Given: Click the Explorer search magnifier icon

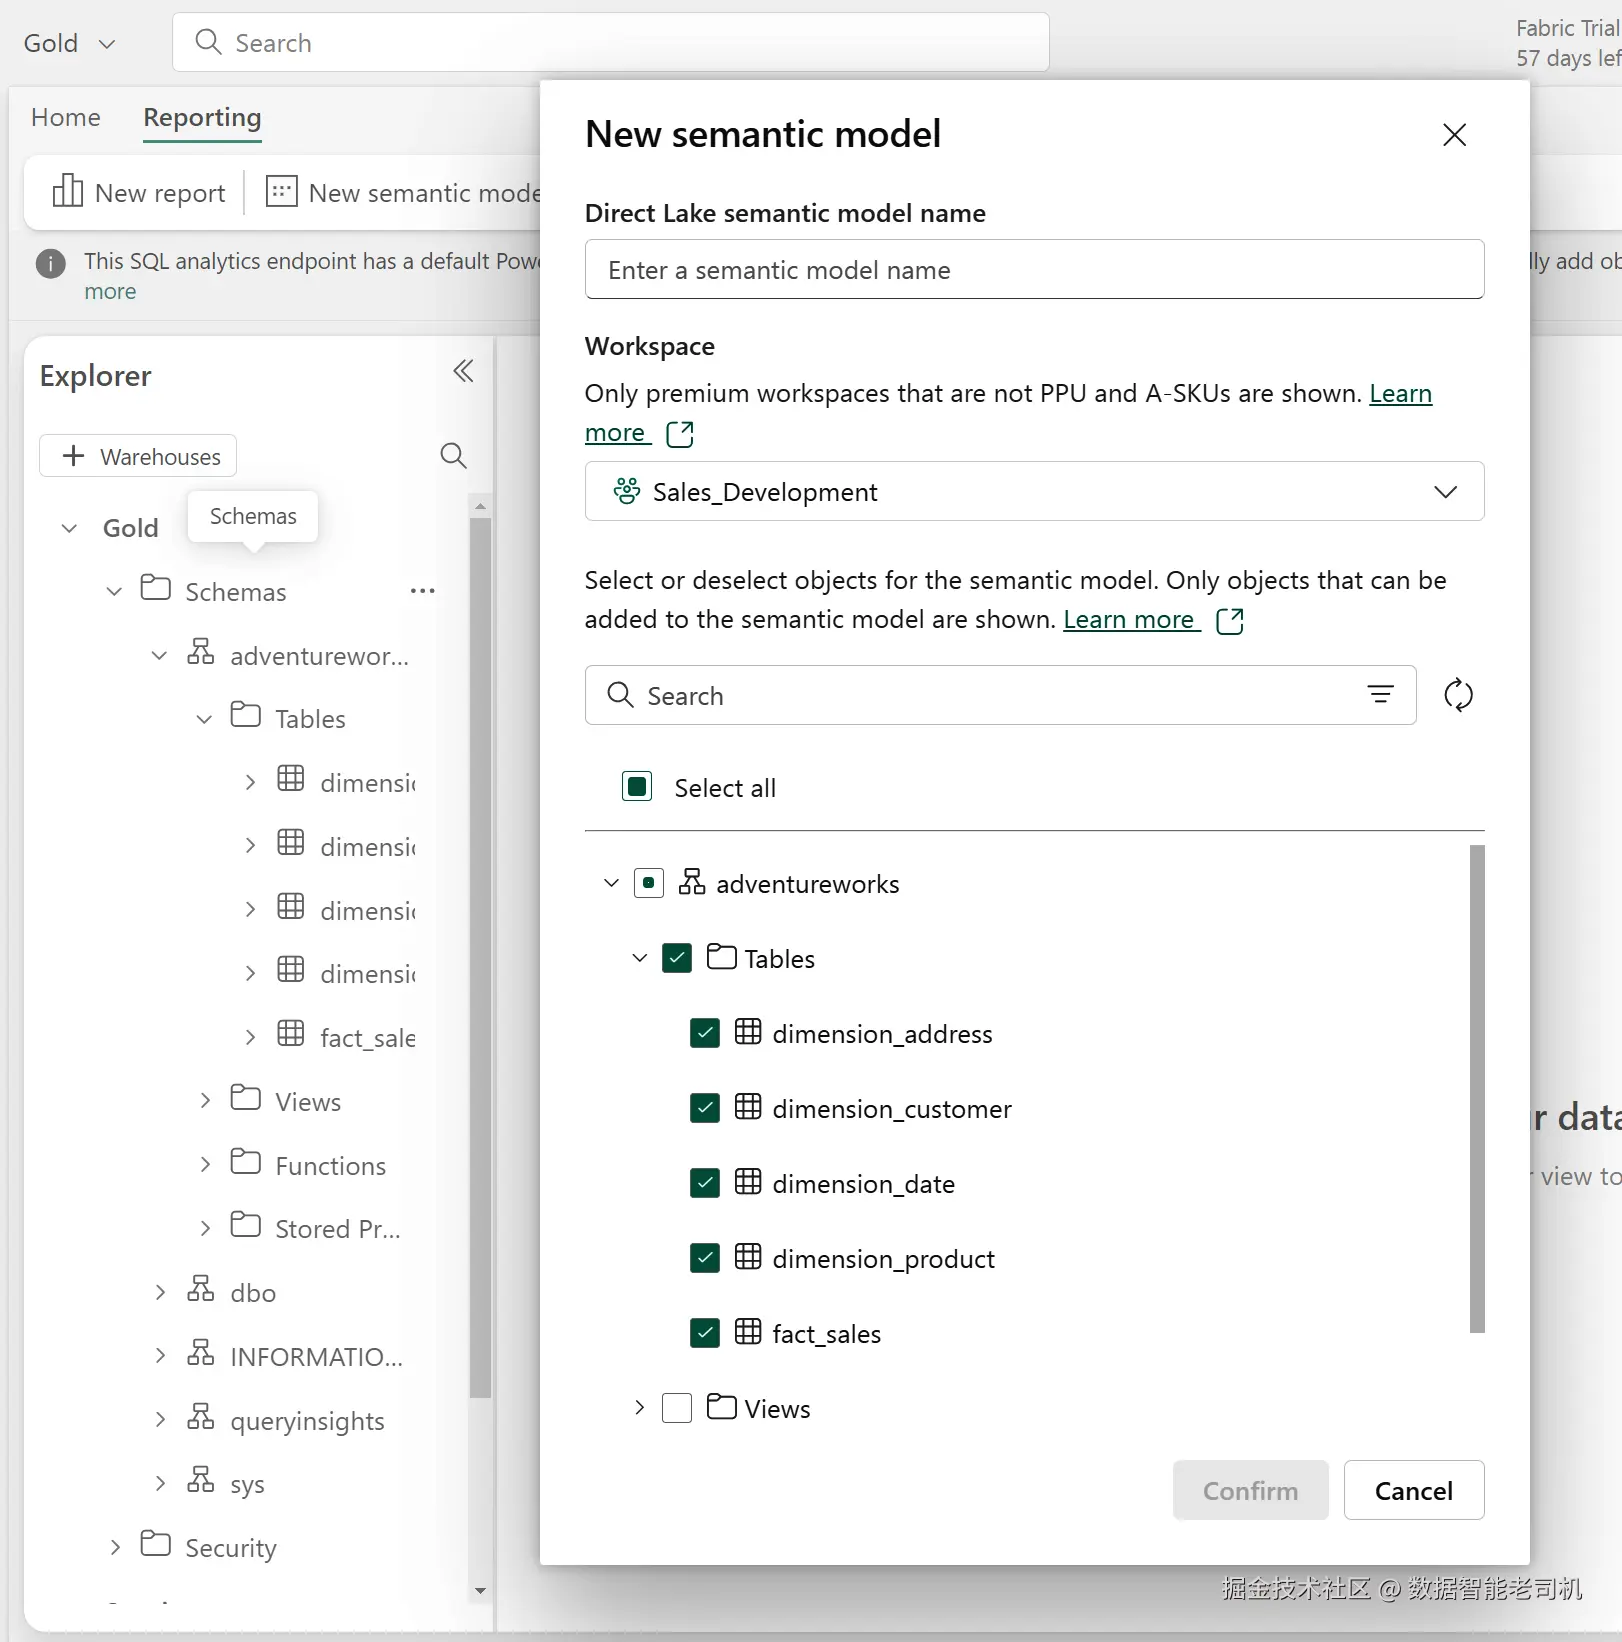Looking at the screenshot, I should pos(453,456).
